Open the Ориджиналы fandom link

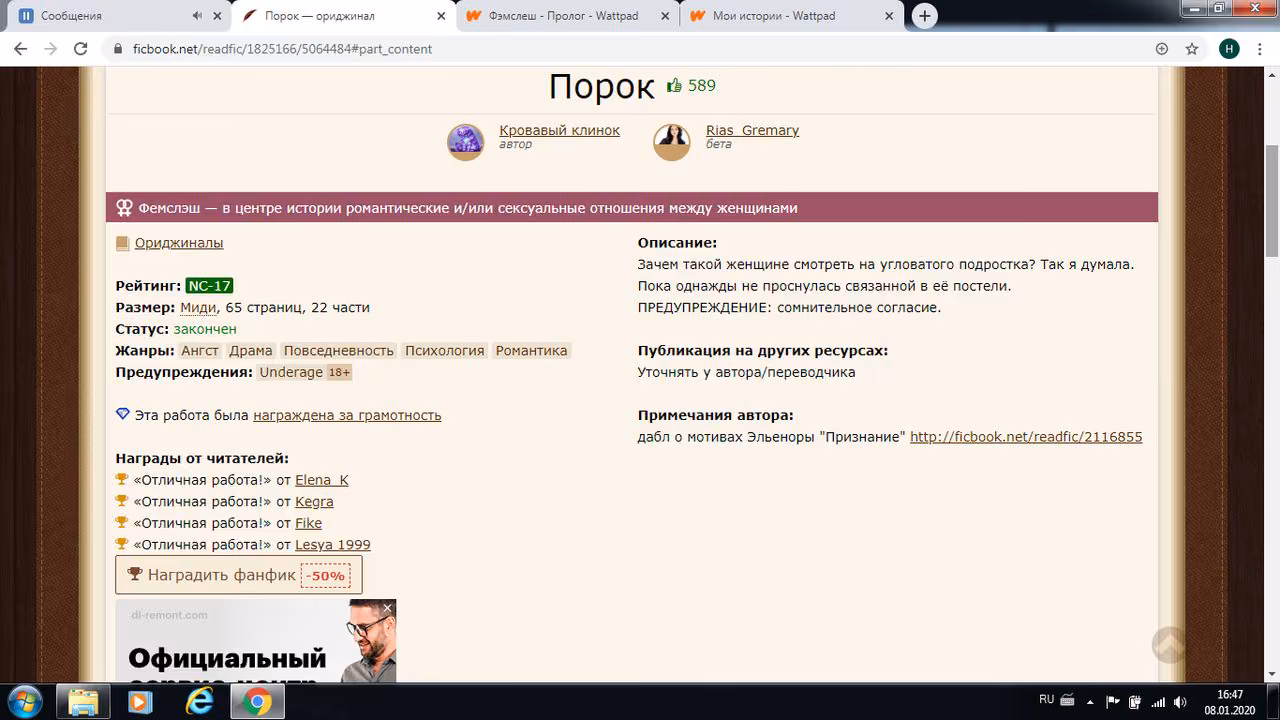click(179, 243)
